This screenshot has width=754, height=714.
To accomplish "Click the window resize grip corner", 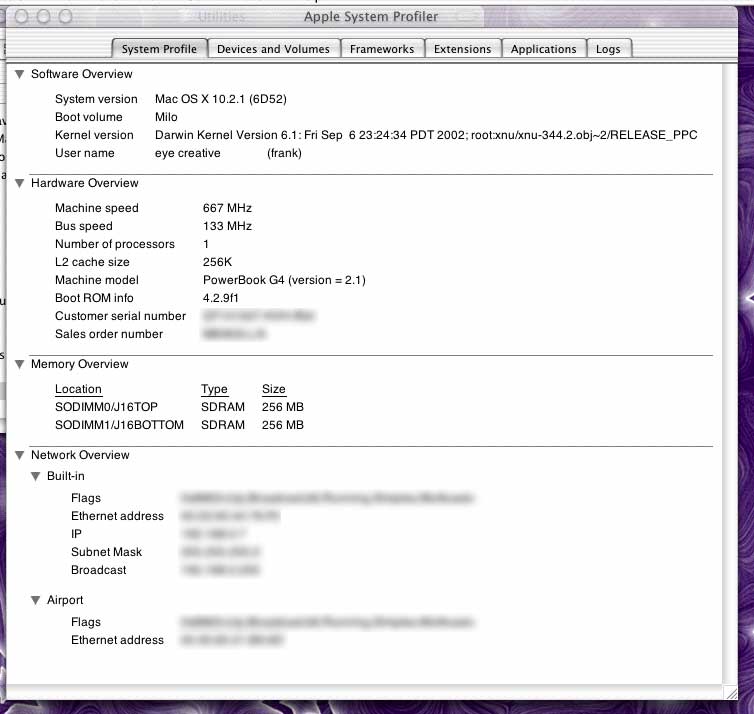I will point(731,693).
